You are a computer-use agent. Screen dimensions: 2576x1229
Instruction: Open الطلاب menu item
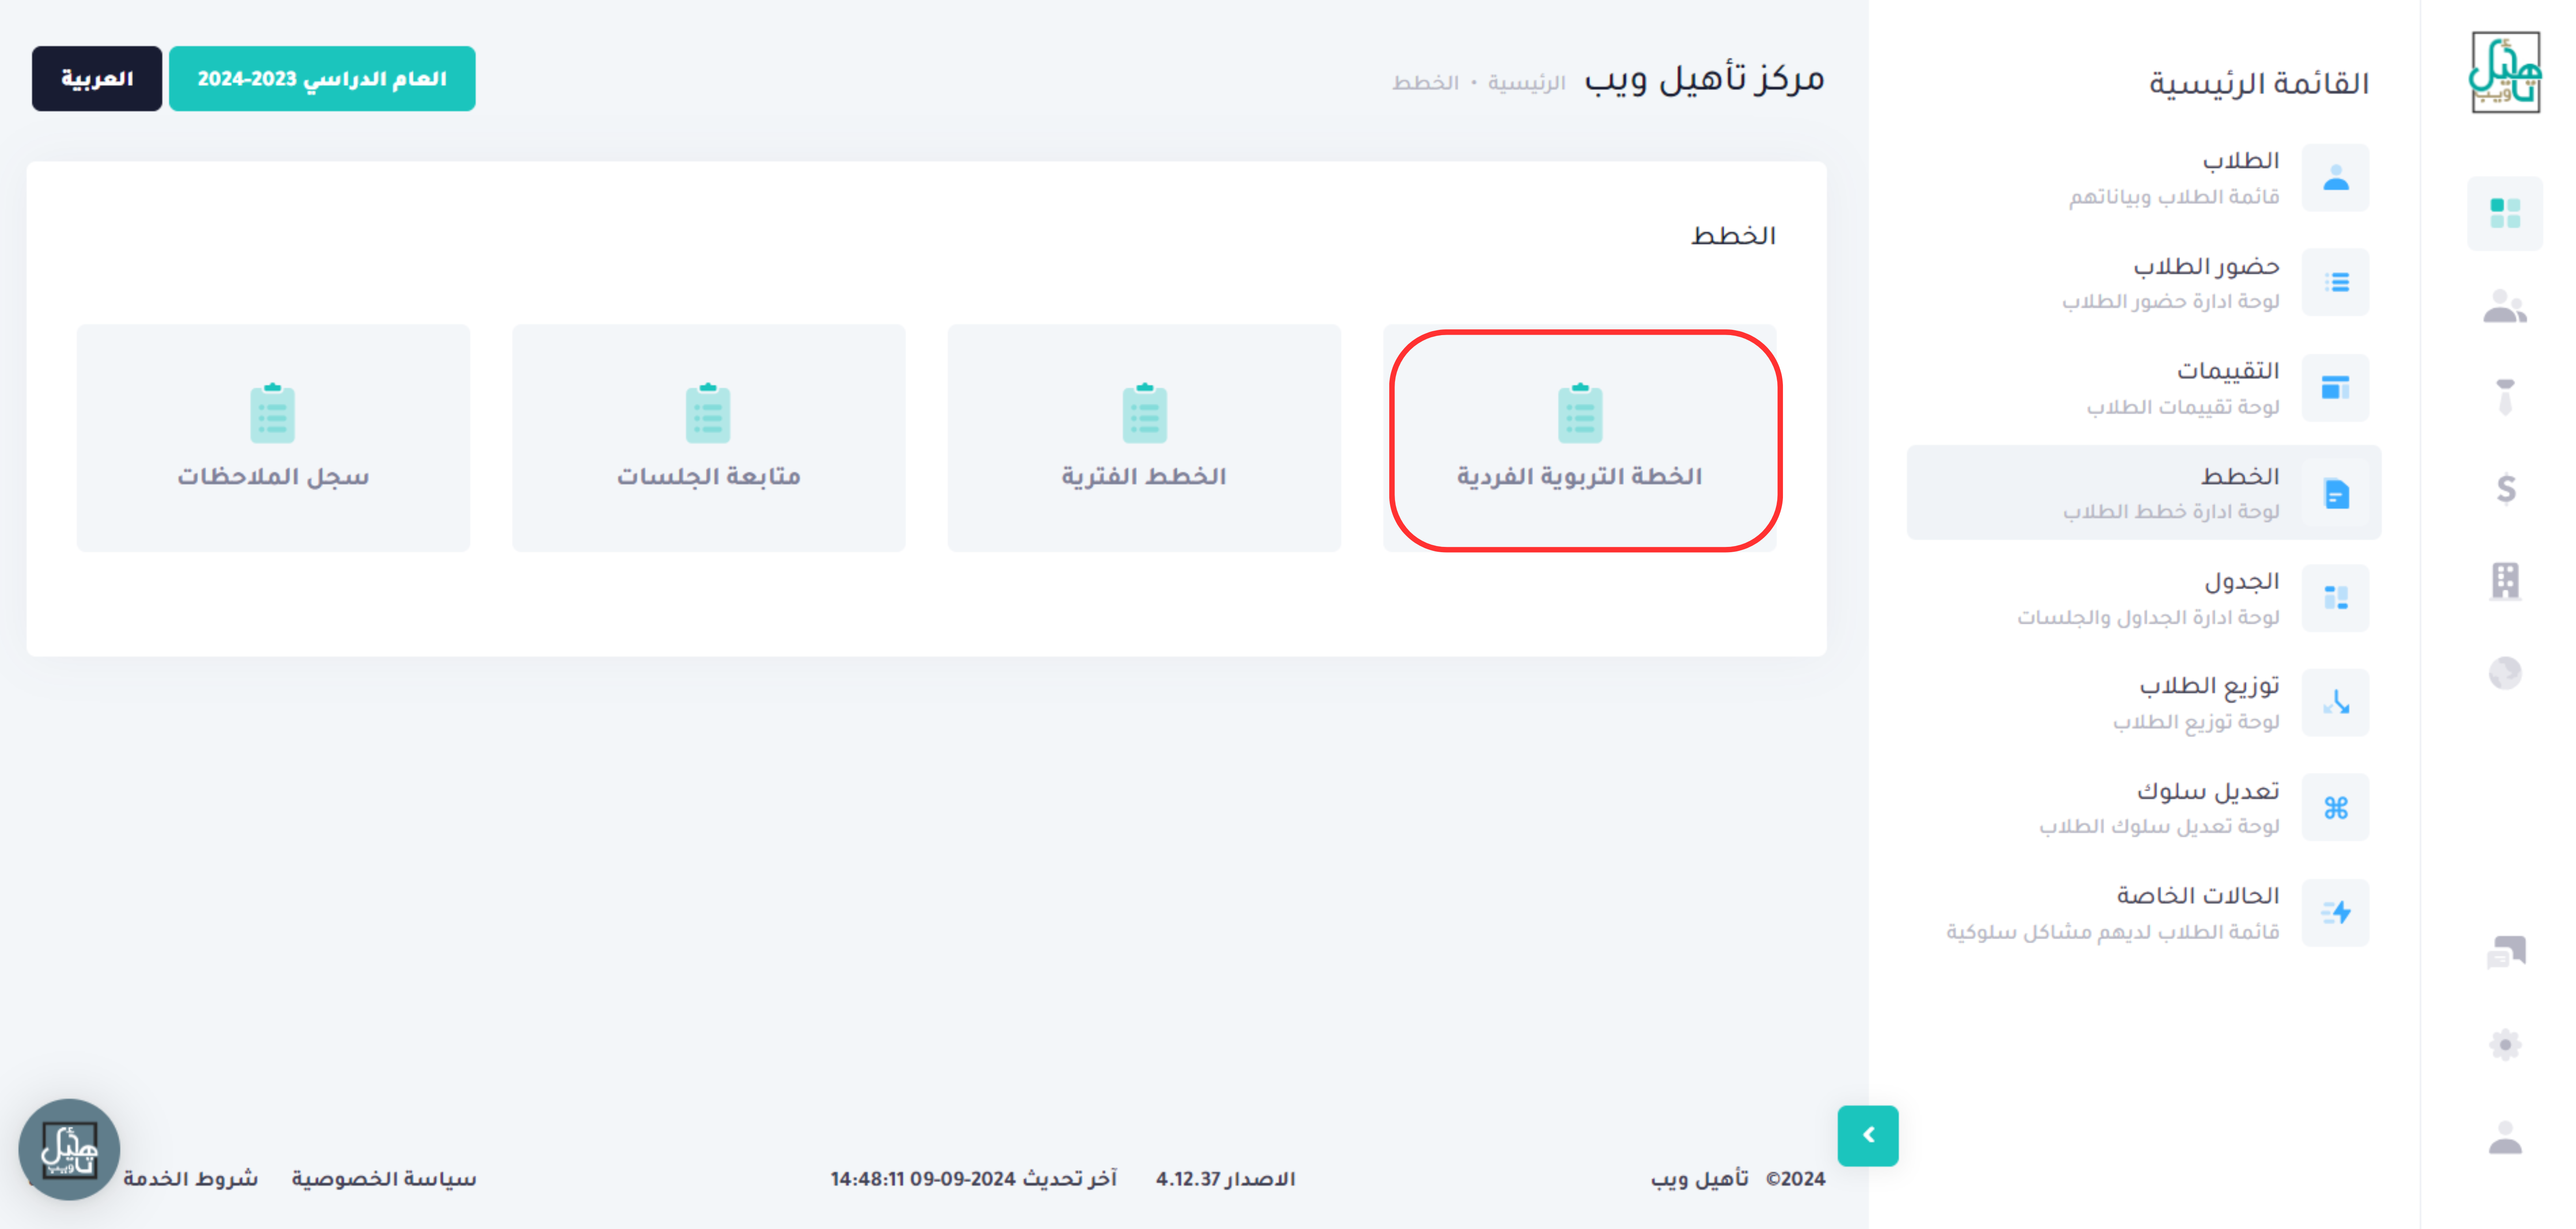pos(2143,178)
